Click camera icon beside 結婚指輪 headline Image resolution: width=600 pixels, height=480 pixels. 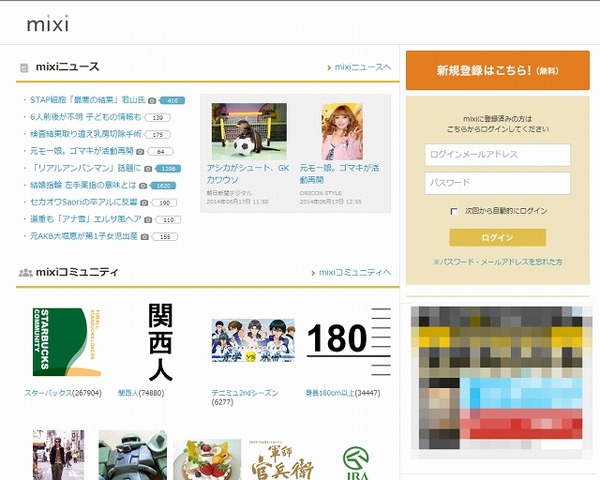tap(143, 186)
